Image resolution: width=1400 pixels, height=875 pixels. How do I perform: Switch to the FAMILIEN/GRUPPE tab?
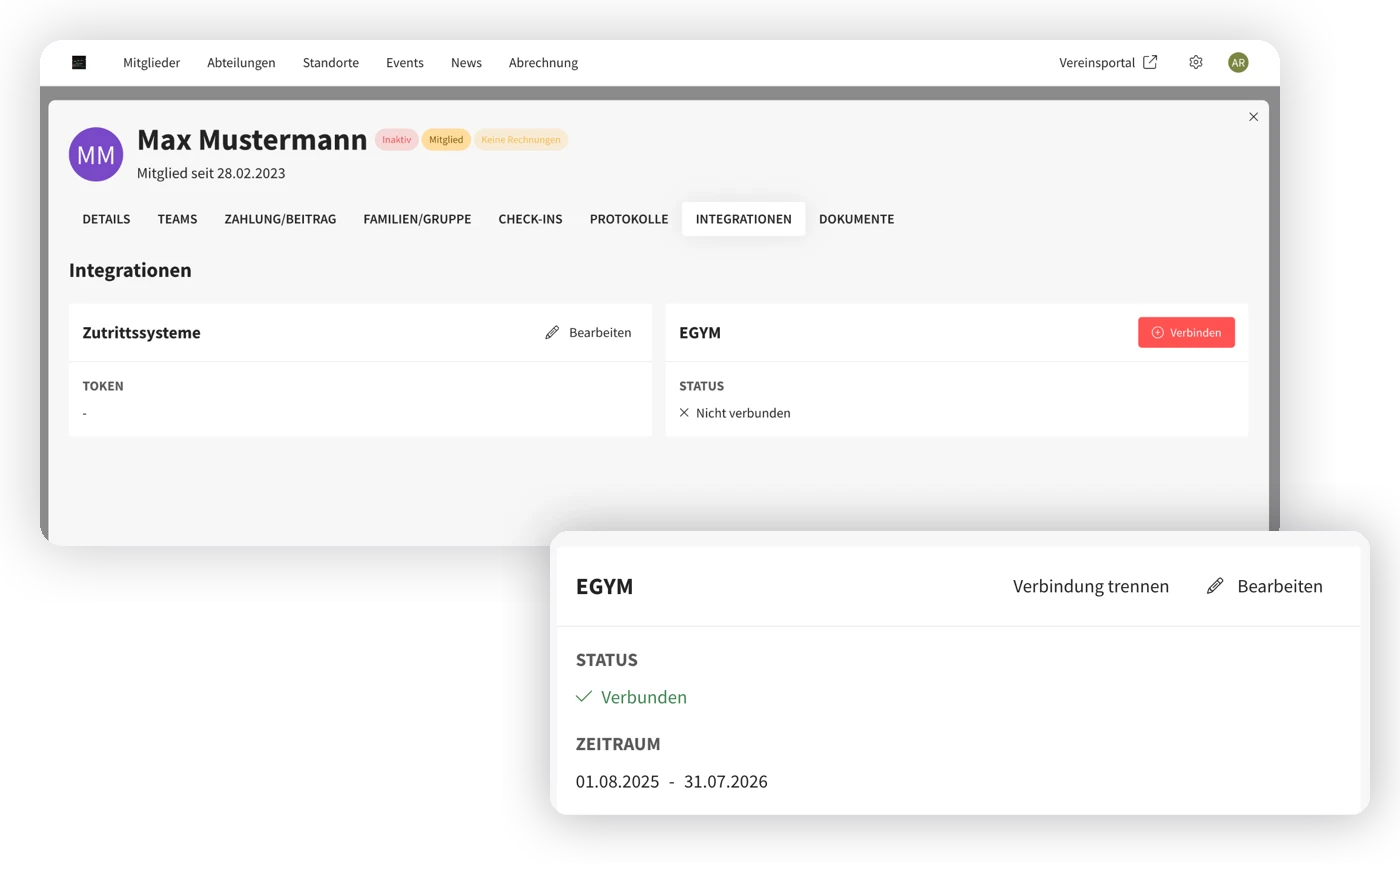(x=417, y=219)
